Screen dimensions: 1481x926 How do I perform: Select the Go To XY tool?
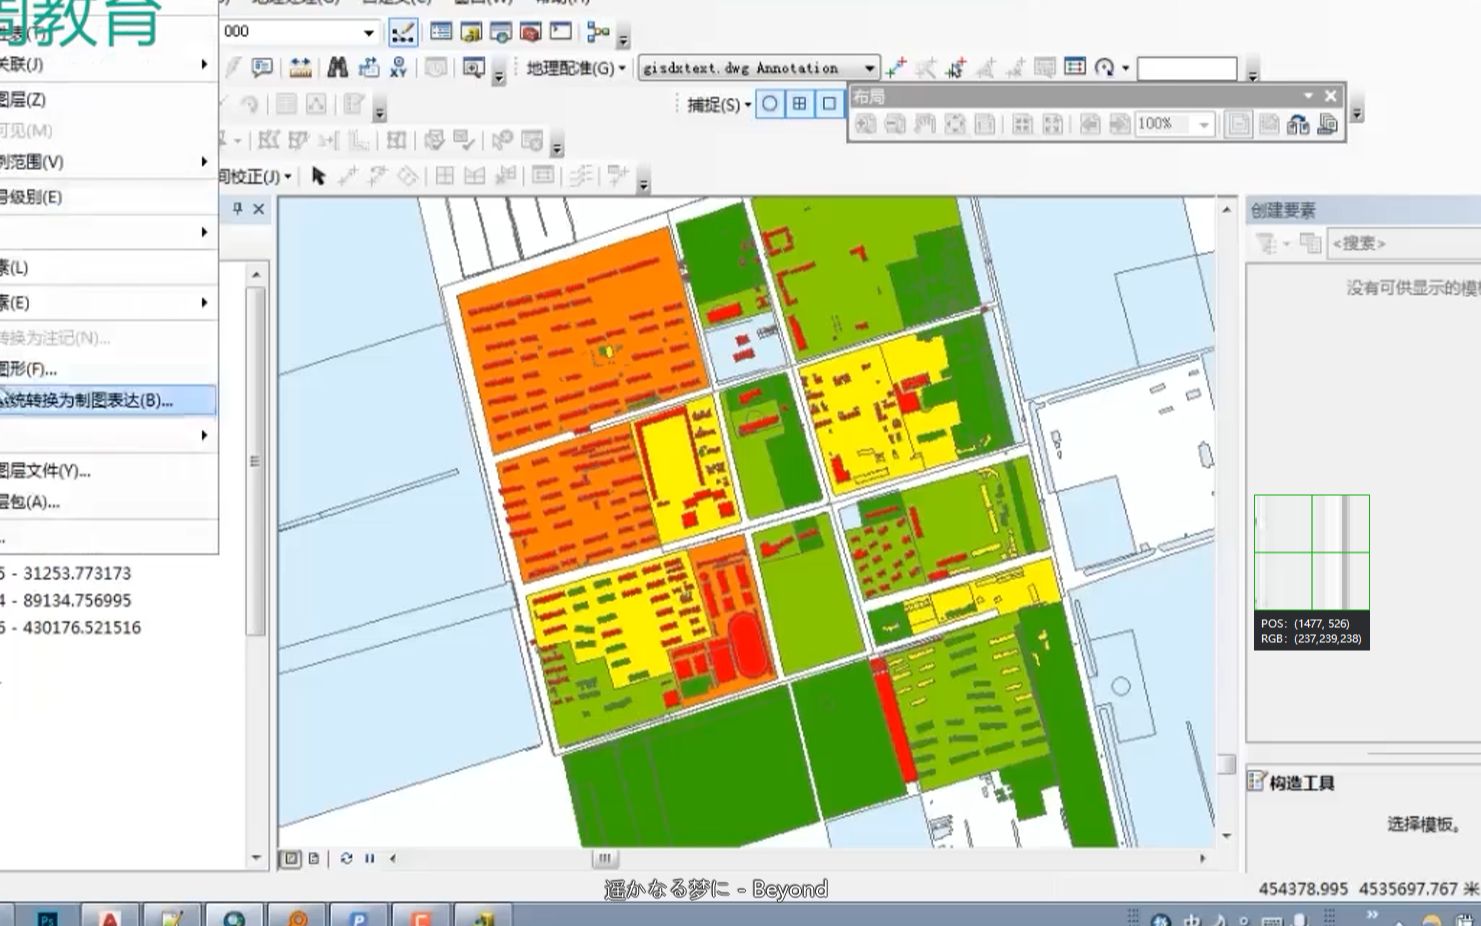coord(398,67)
